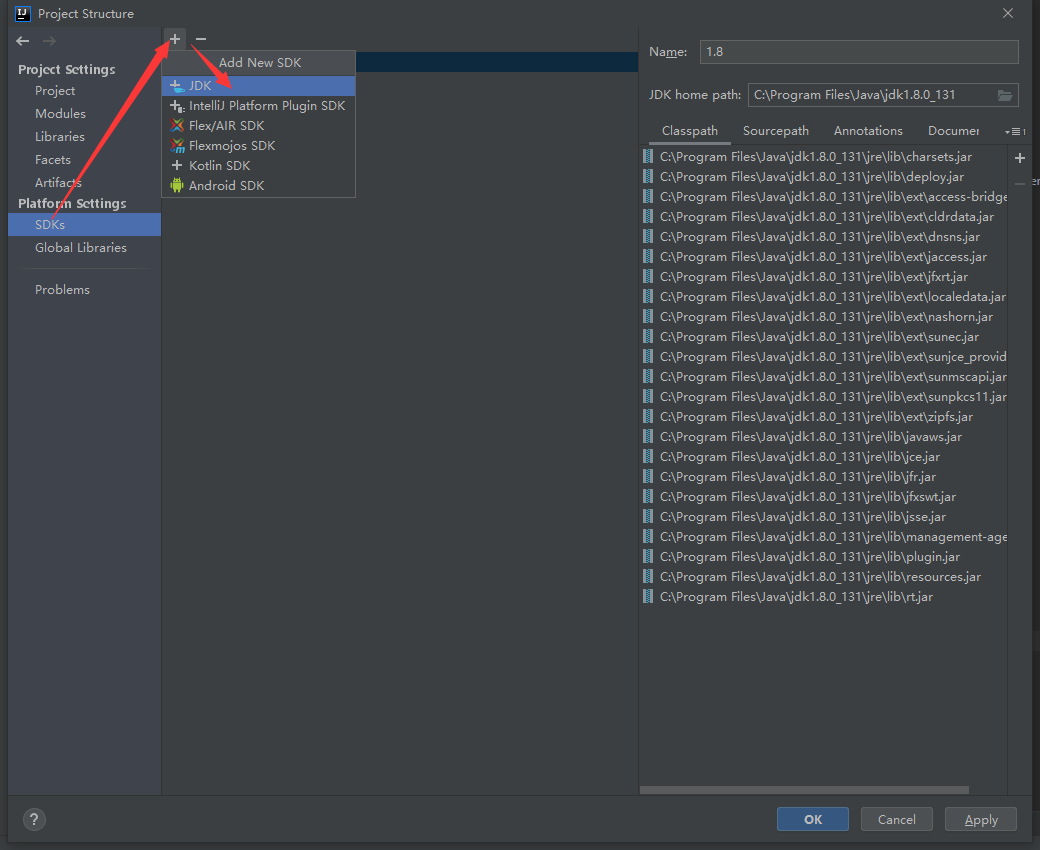Switch to the Annotations tab
The image size is (1040, 850).
pos(868,131)
